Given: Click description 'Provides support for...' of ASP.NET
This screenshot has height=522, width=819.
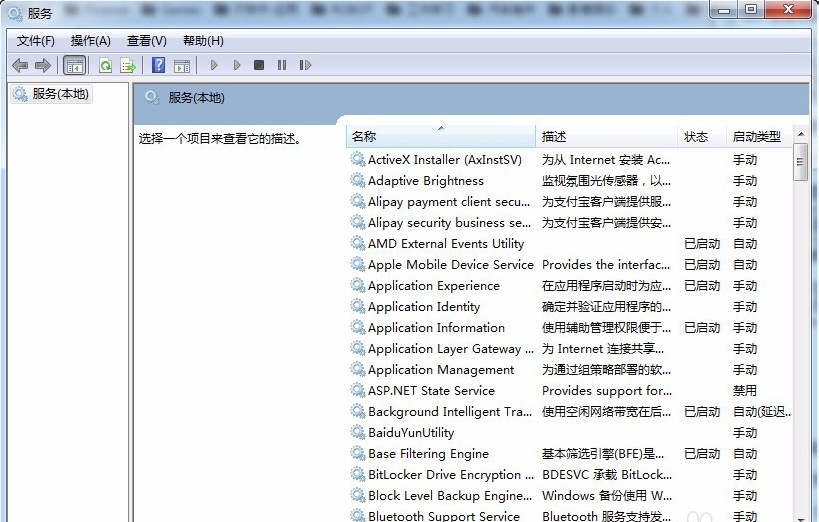Looking at the screenshot, I should [x=607, y=391].
